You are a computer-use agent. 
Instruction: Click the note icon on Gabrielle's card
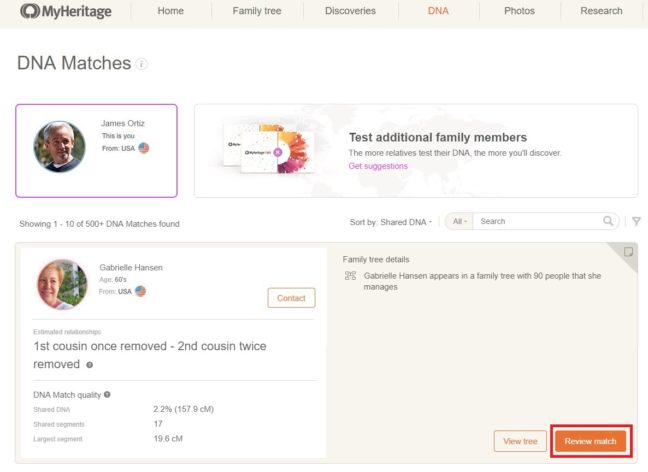[x=628, y=253]
